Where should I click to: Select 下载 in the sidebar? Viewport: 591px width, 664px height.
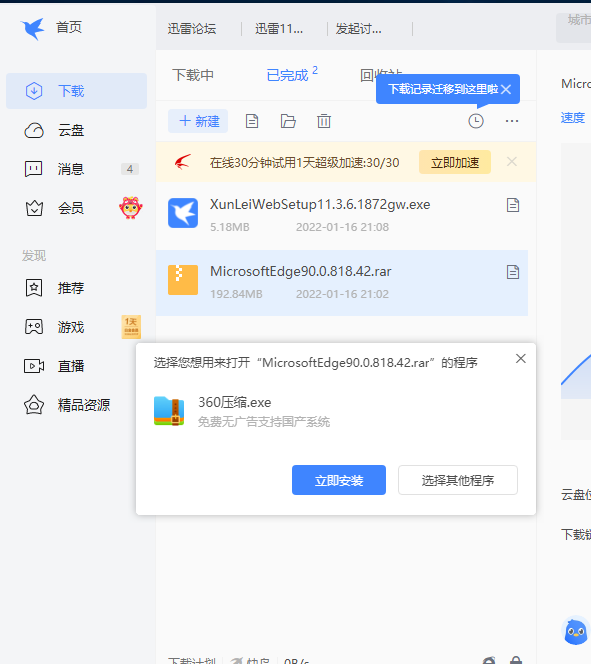click(x=76, y=91)
